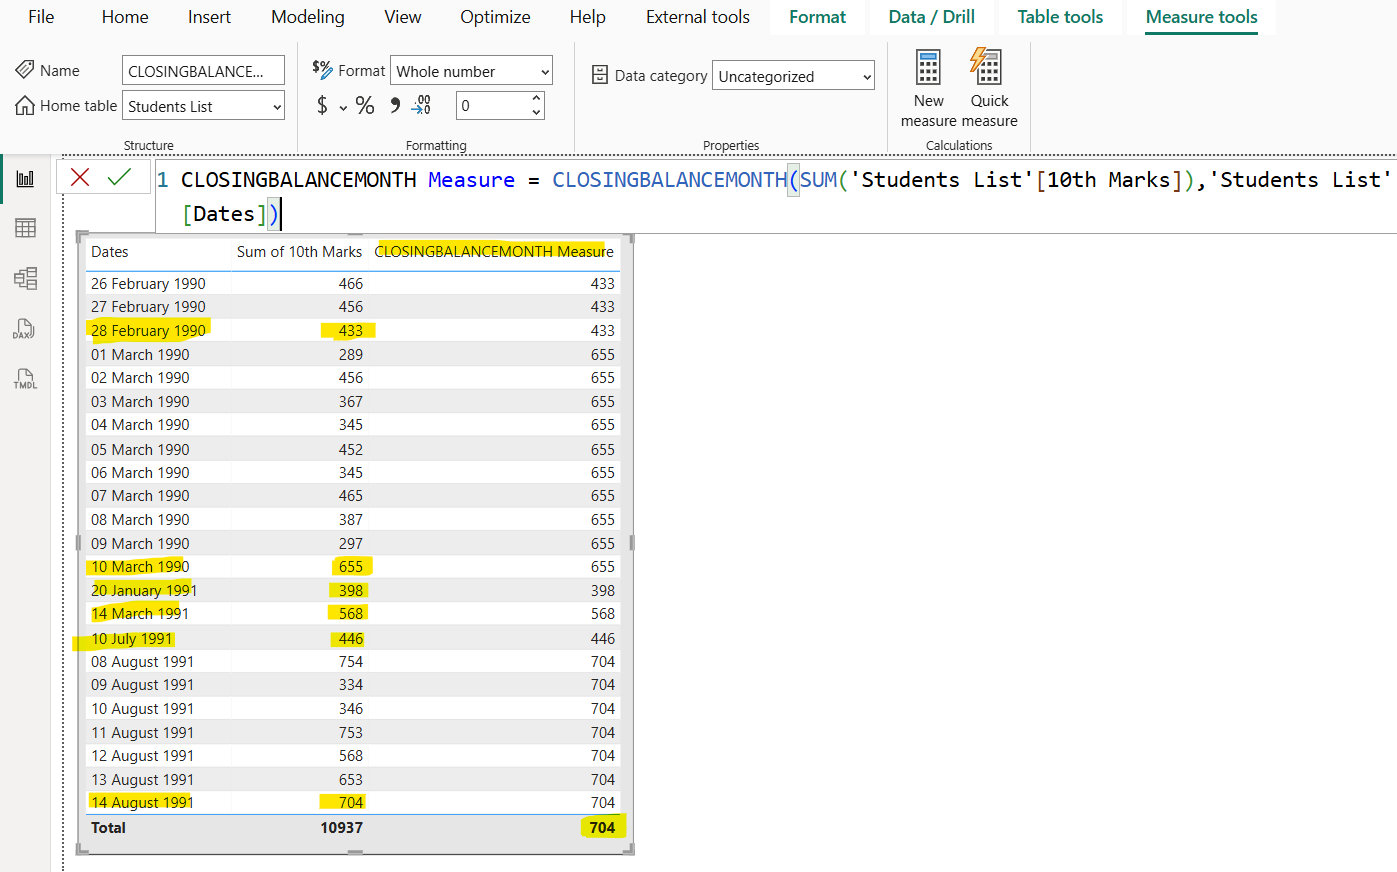This screenshot has height=872, width=1397.
Task: Toggle percentage formatting for the measure
Action: (365, 104)
